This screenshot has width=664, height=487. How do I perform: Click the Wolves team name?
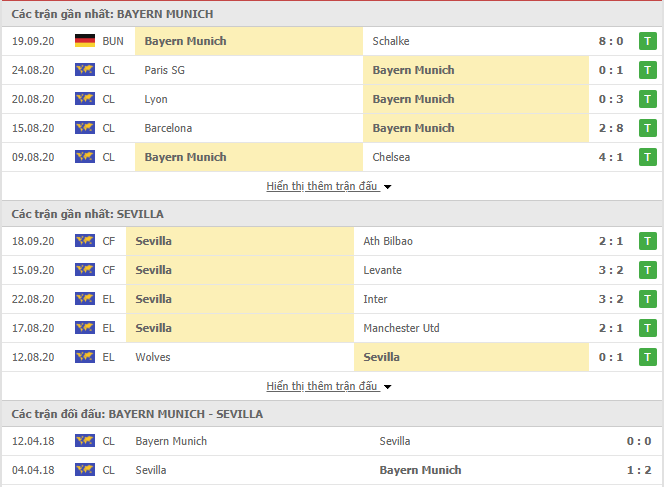coord(152,357)
